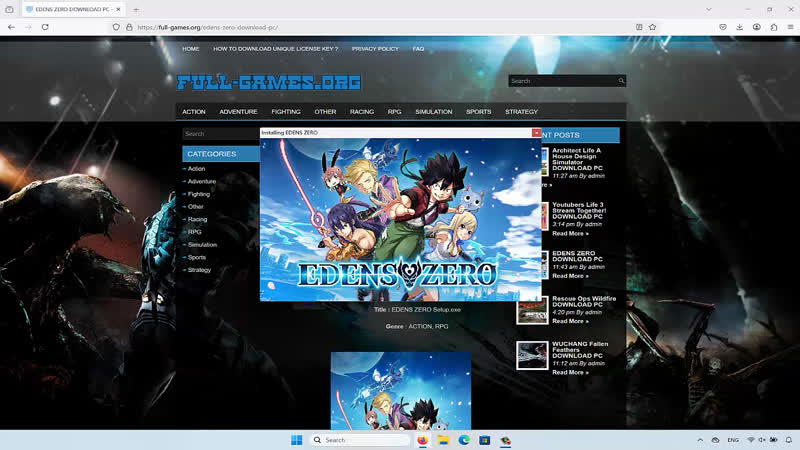Viewport: 800px width, 450px height.
Task: Bookmark this page with the star icon
Action: coord(653,27)
